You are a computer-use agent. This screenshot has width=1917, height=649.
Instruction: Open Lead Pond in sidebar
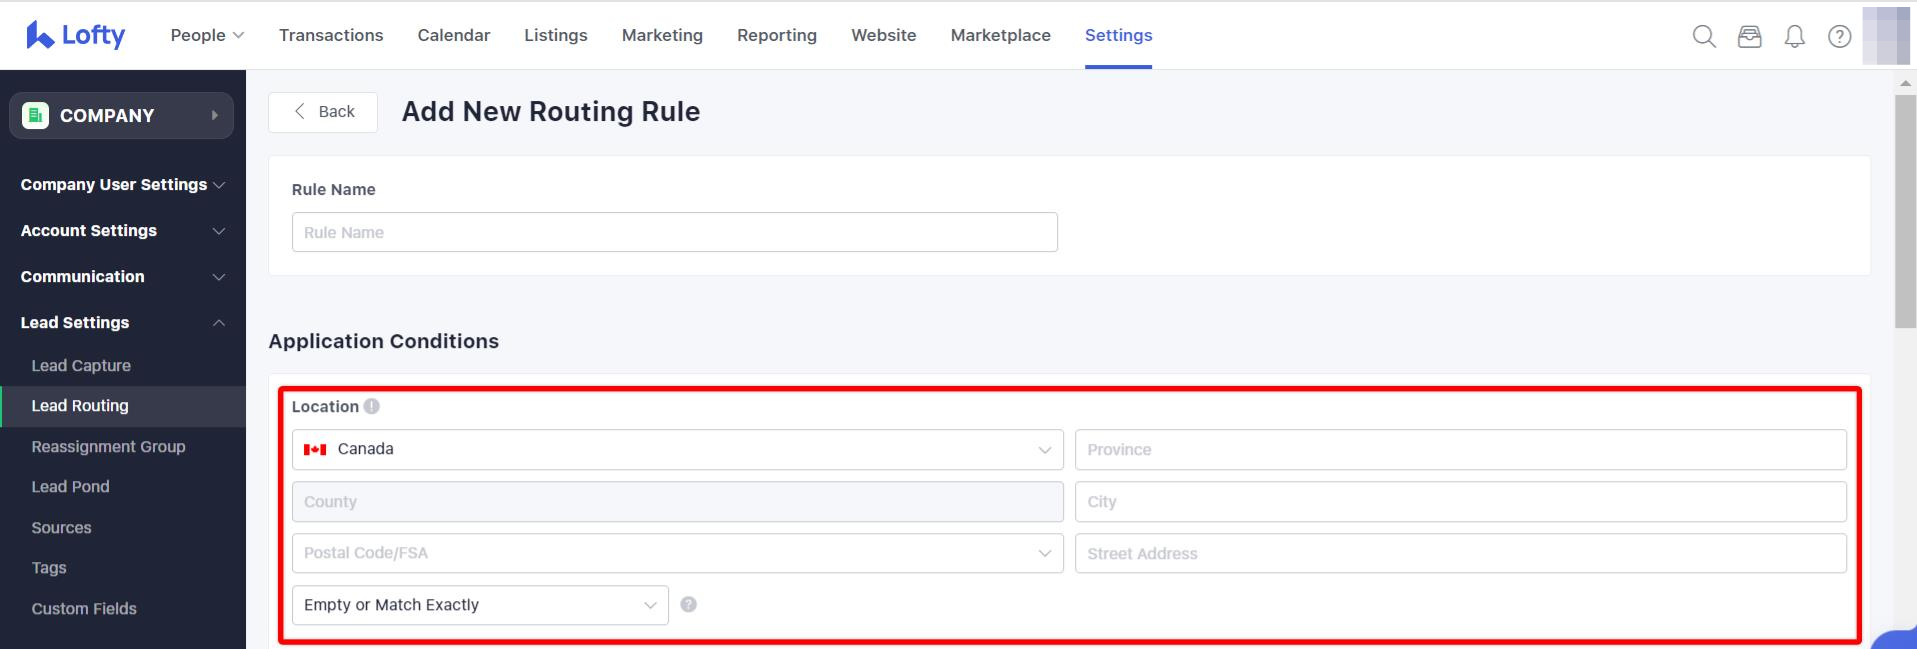[x=70, y=487]
